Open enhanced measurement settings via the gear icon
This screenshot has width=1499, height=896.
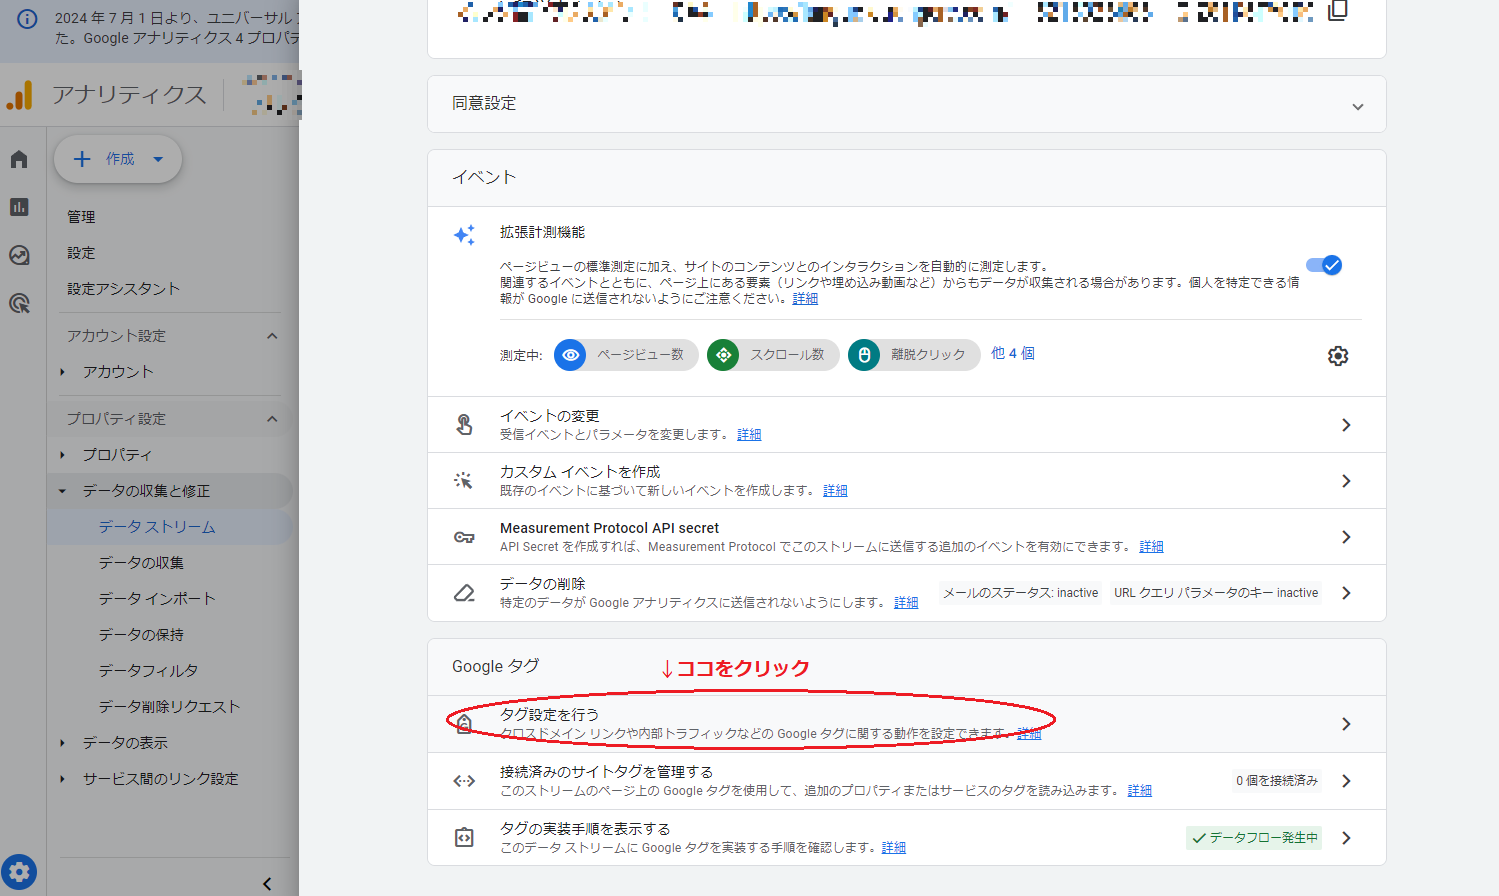[1338, 355]
